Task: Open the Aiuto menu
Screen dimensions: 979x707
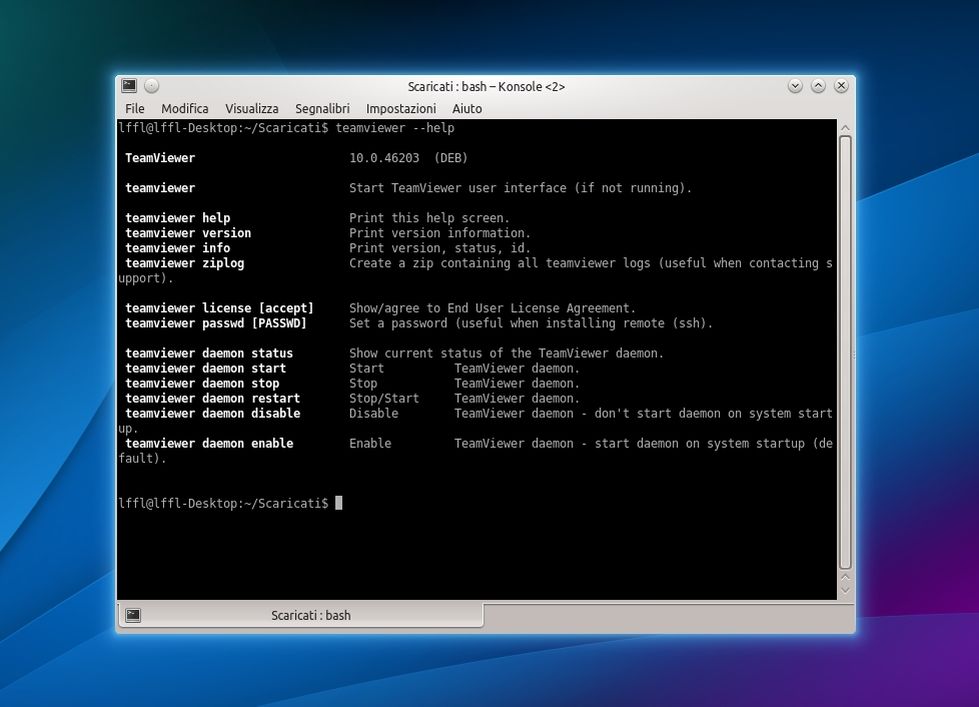Action: pos(467,109)
